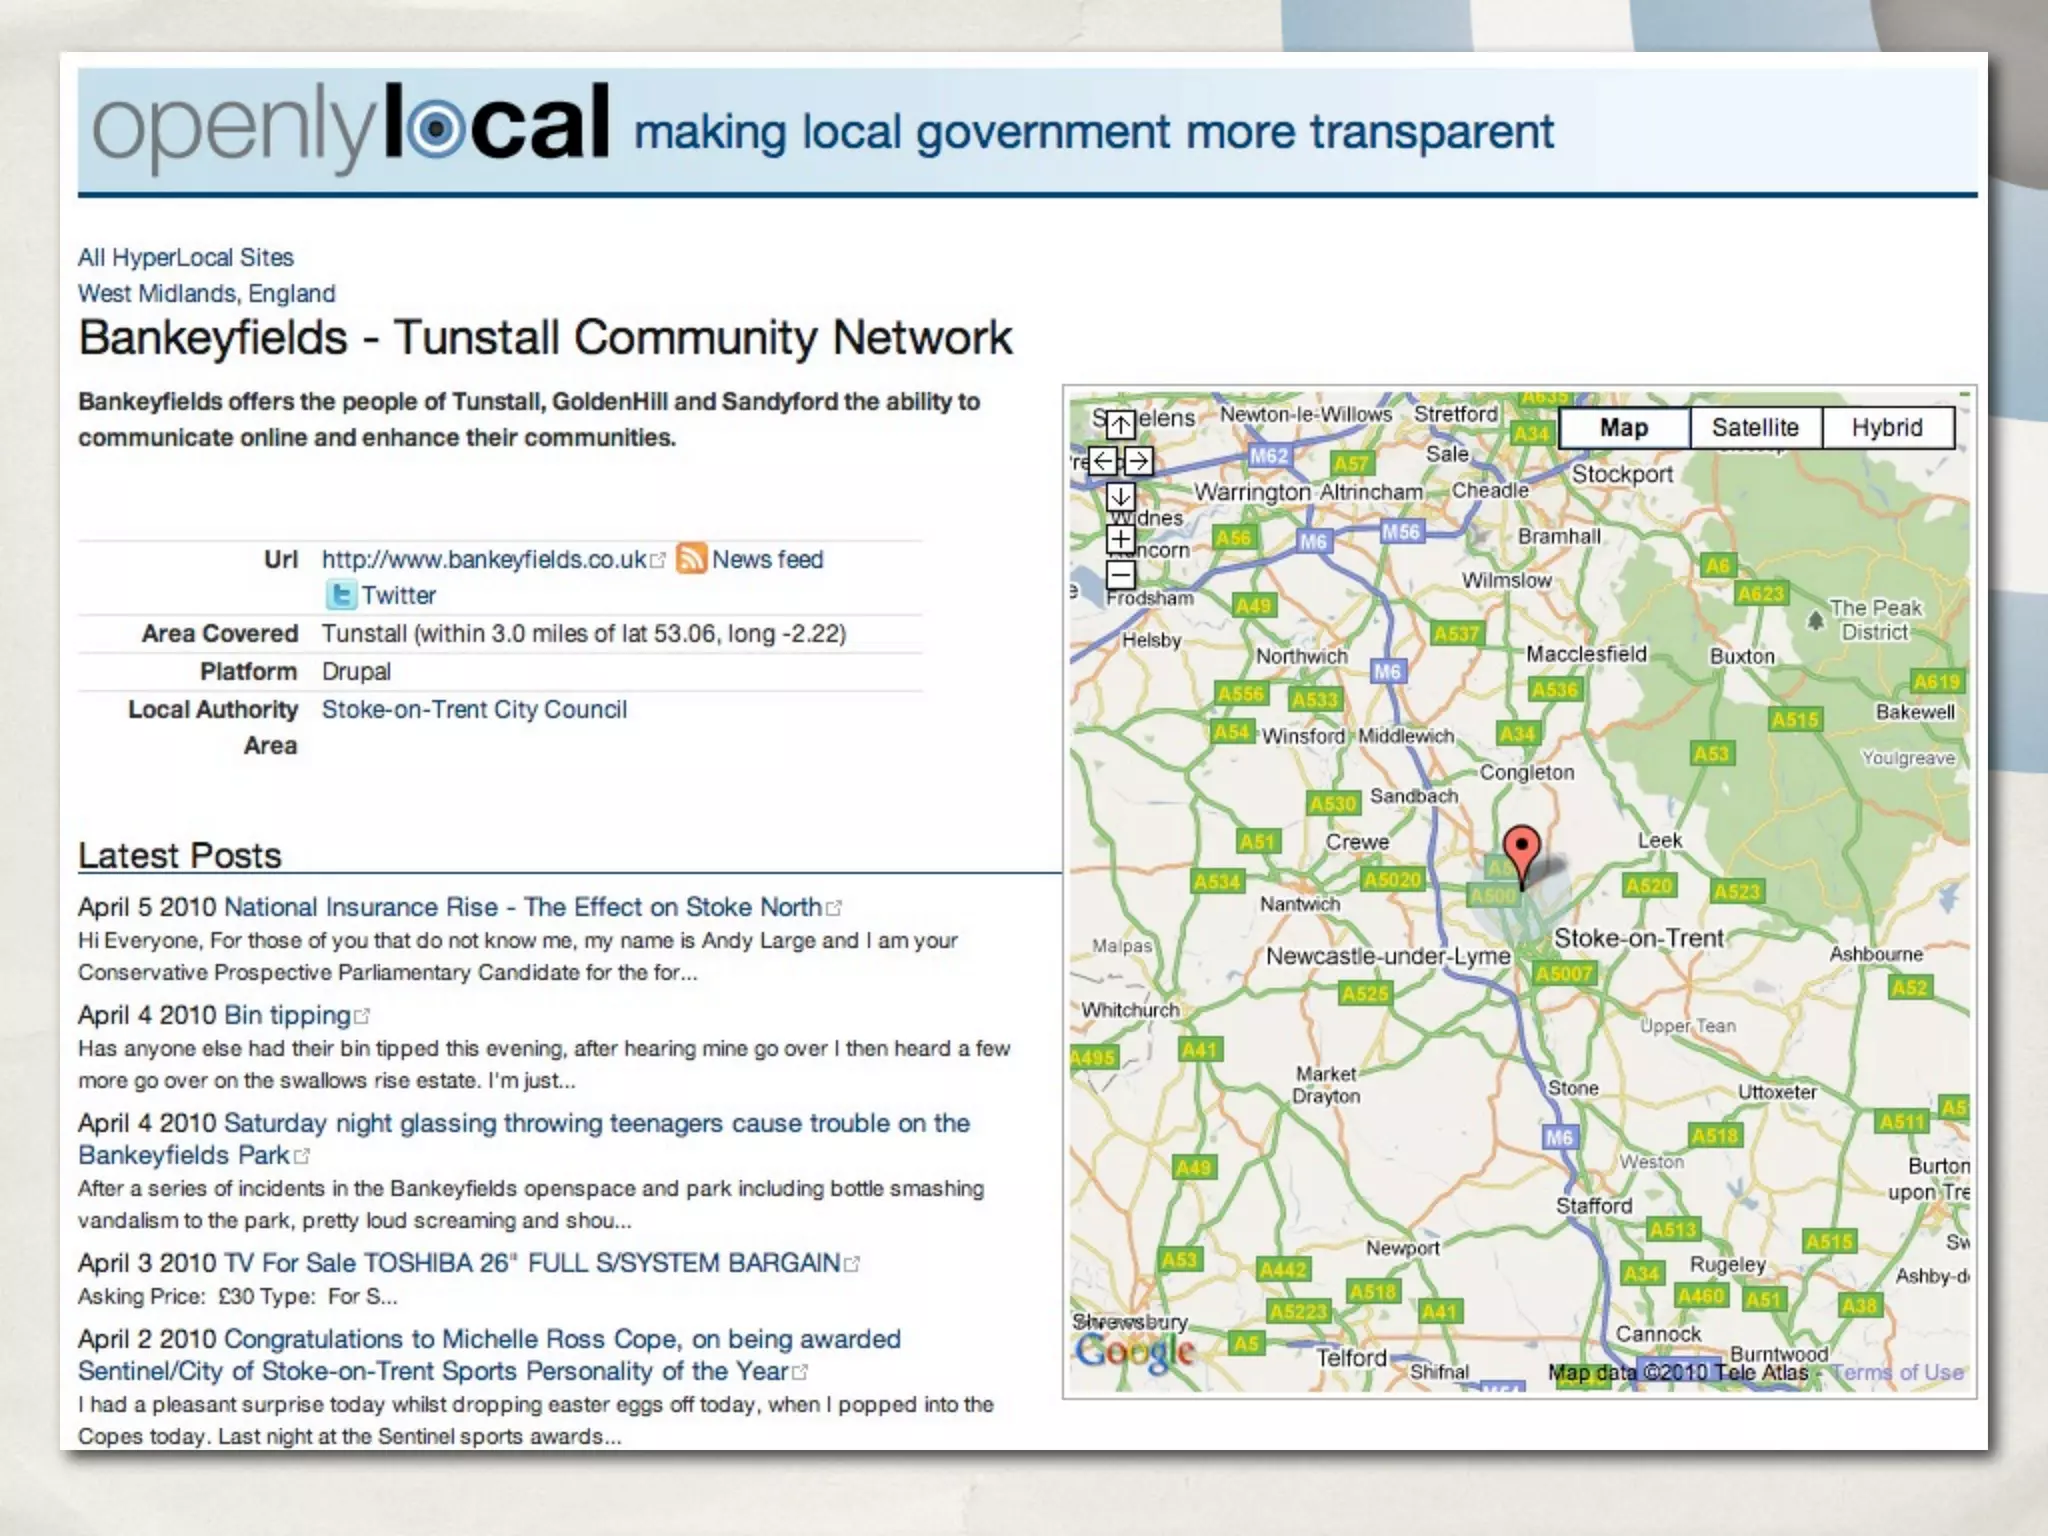Click the openlylocal logo header
Viewport: 2048px width, 1536px height.
tap(350, 130)
